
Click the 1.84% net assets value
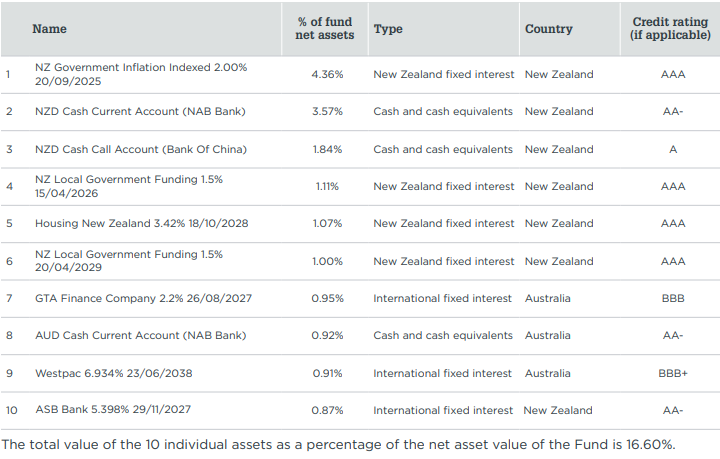(x=327, y=149)
